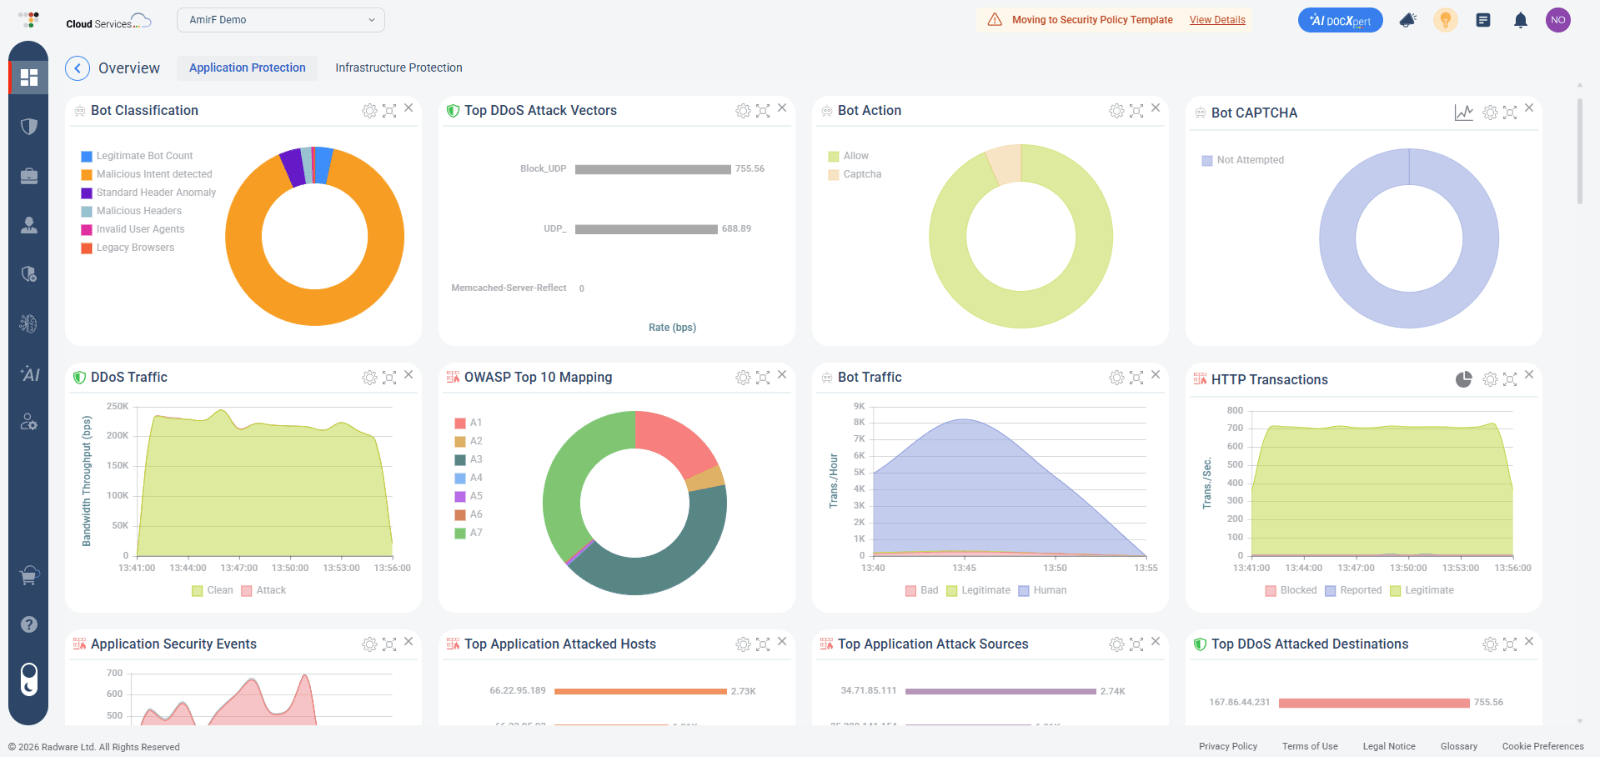Open the notifications bell
Viewport: 1600px width, 757px height.
pos(1520,20)
